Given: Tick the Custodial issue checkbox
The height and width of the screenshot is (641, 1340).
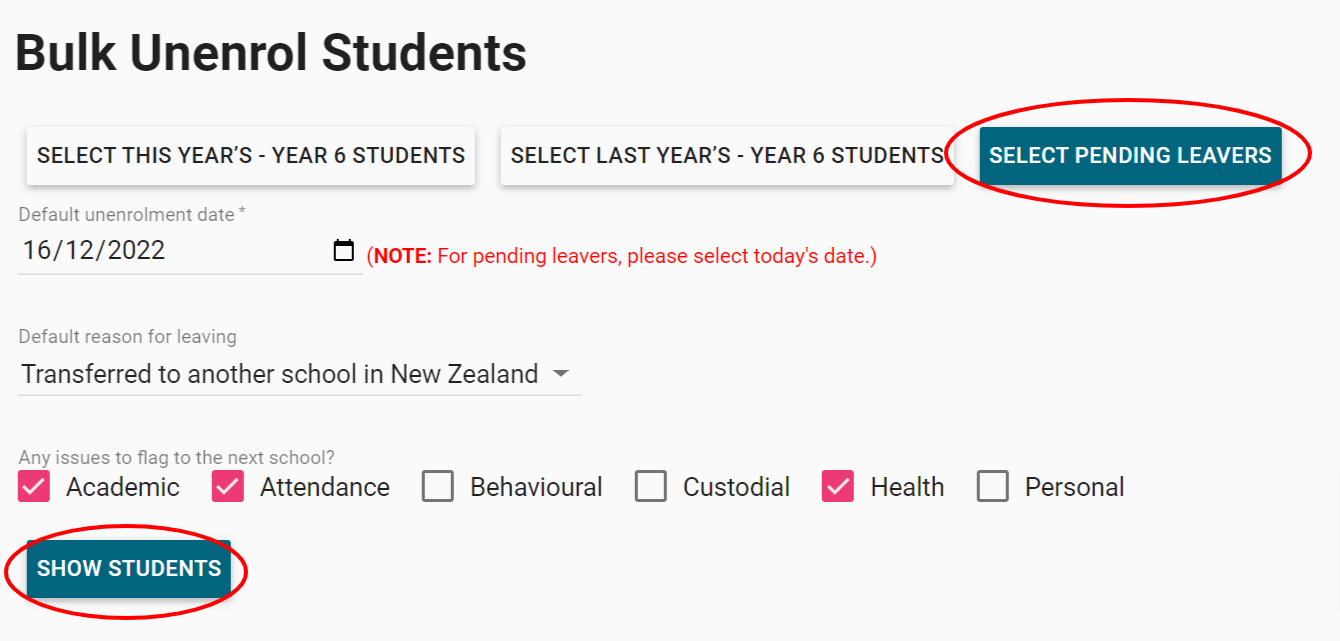Looking at the screenshot, I should tap(651, 487).
